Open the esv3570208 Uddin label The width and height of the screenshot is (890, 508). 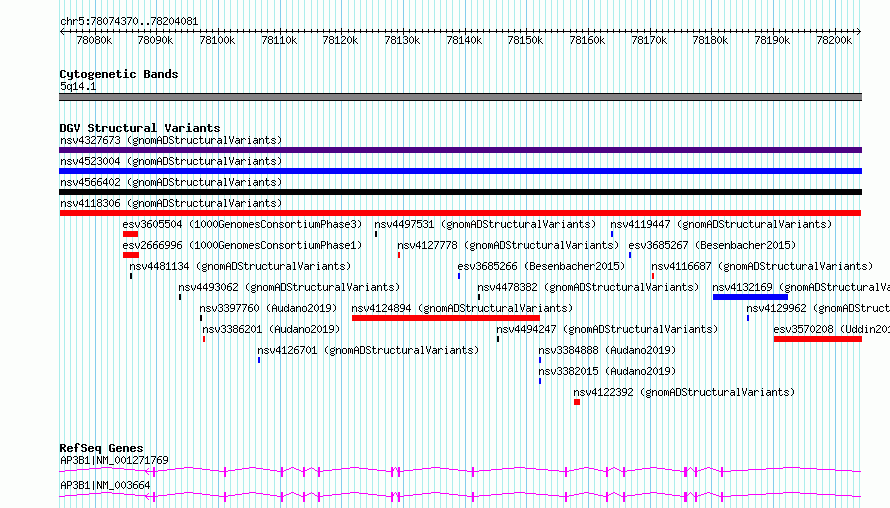[x=832, y=329]
